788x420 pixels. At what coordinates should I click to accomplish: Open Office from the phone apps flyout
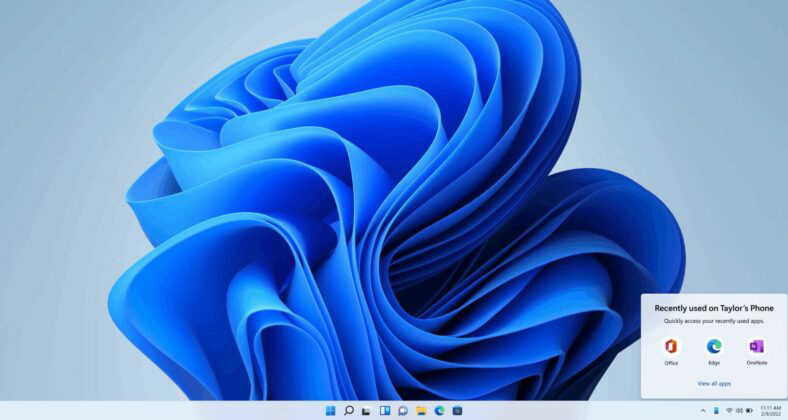point(671,348)
